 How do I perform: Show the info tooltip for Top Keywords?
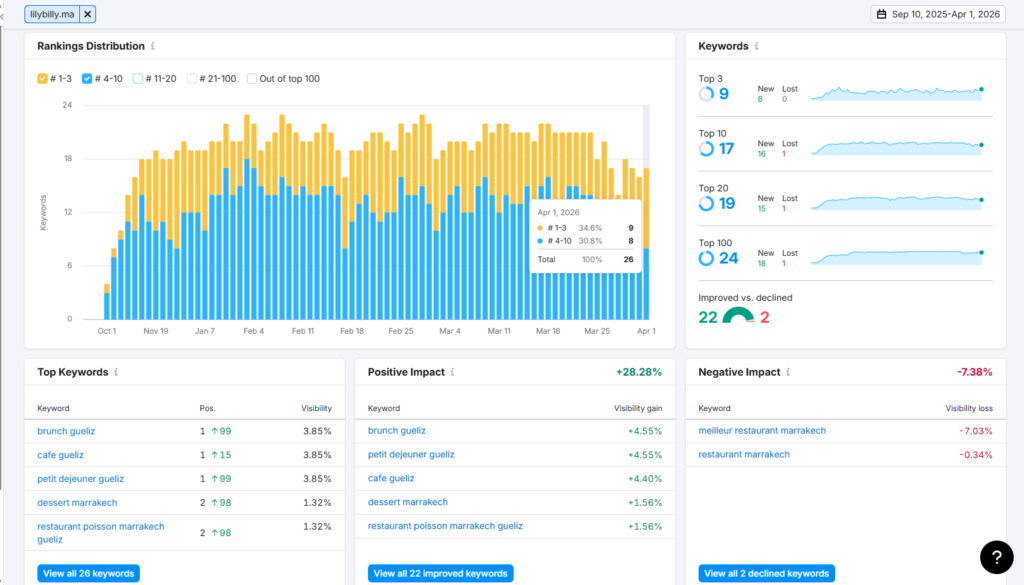pos(116,372)
